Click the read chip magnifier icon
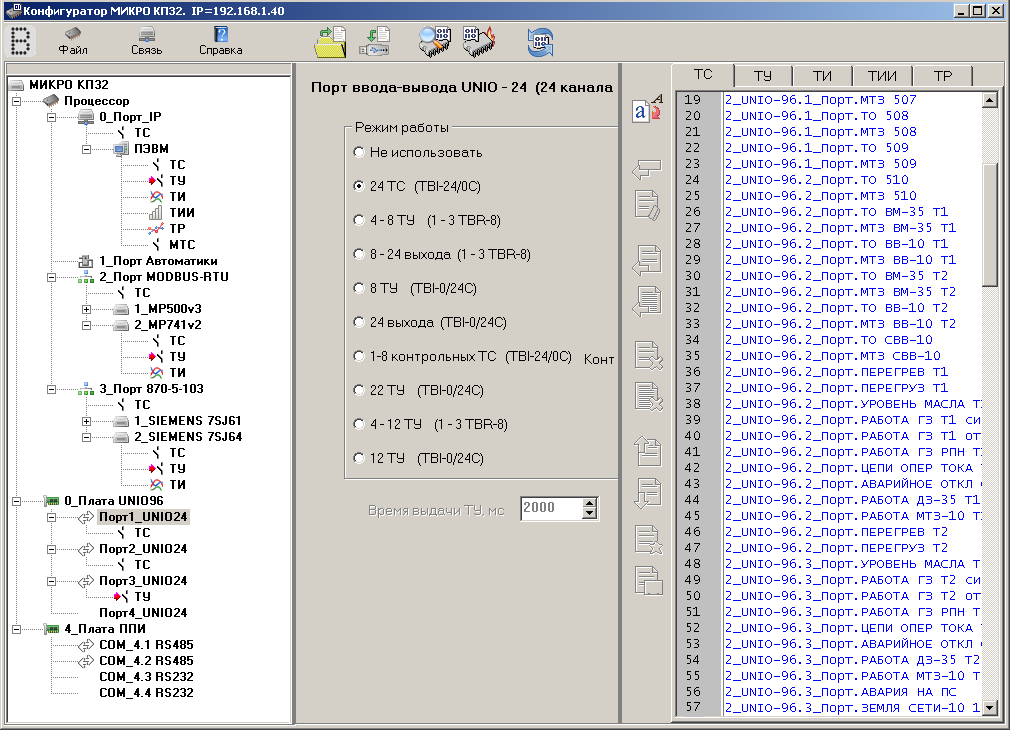Image resolution: width=1010 pixels, height=730 pixels. point(435,41)
